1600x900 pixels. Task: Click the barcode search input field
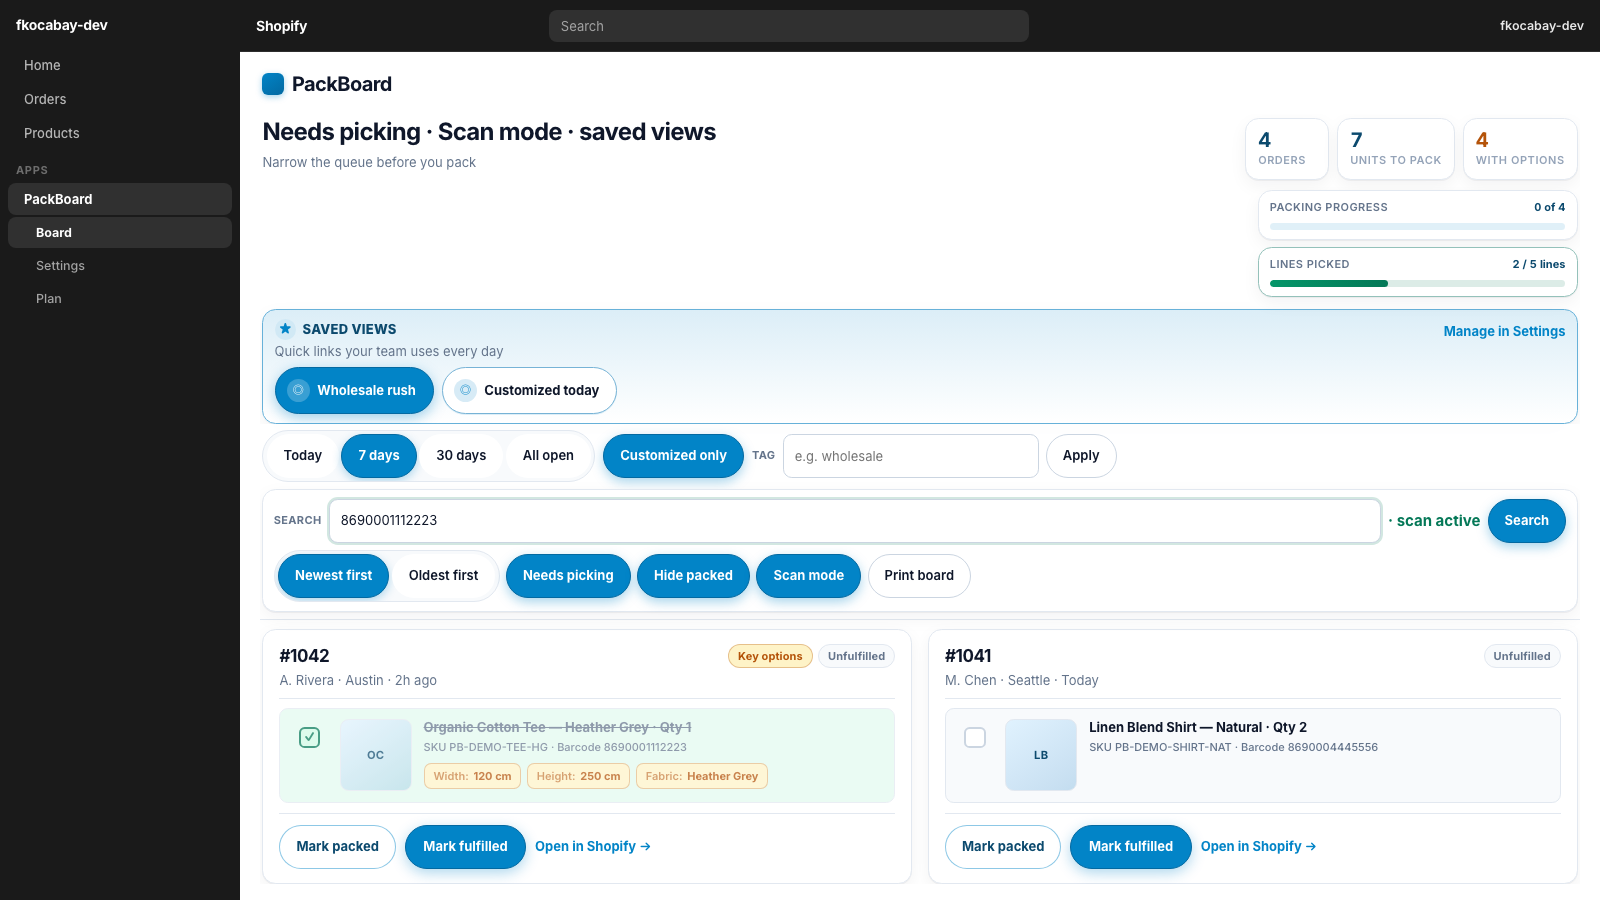point(855,521)
